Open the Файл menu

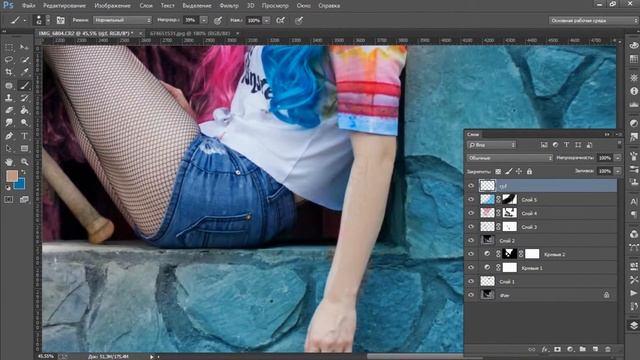[x=28, y=6]
